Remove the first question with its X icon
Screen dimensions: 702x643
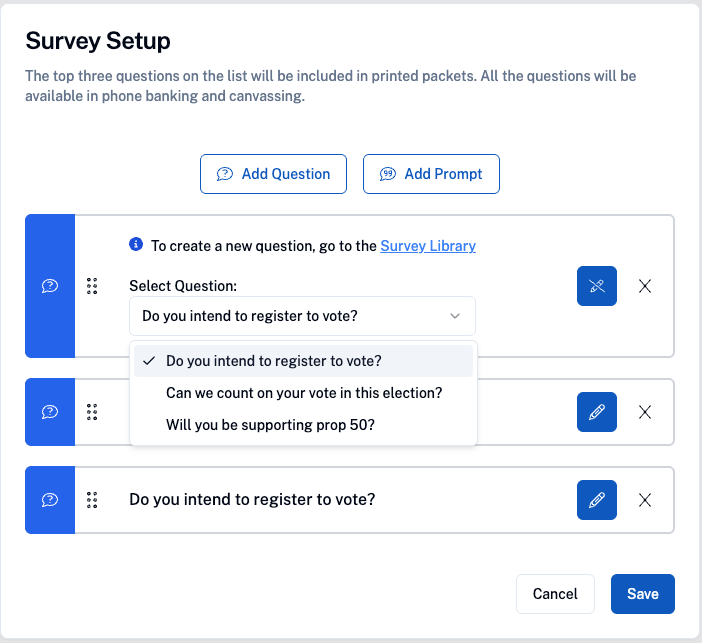(x=645, y=286)
